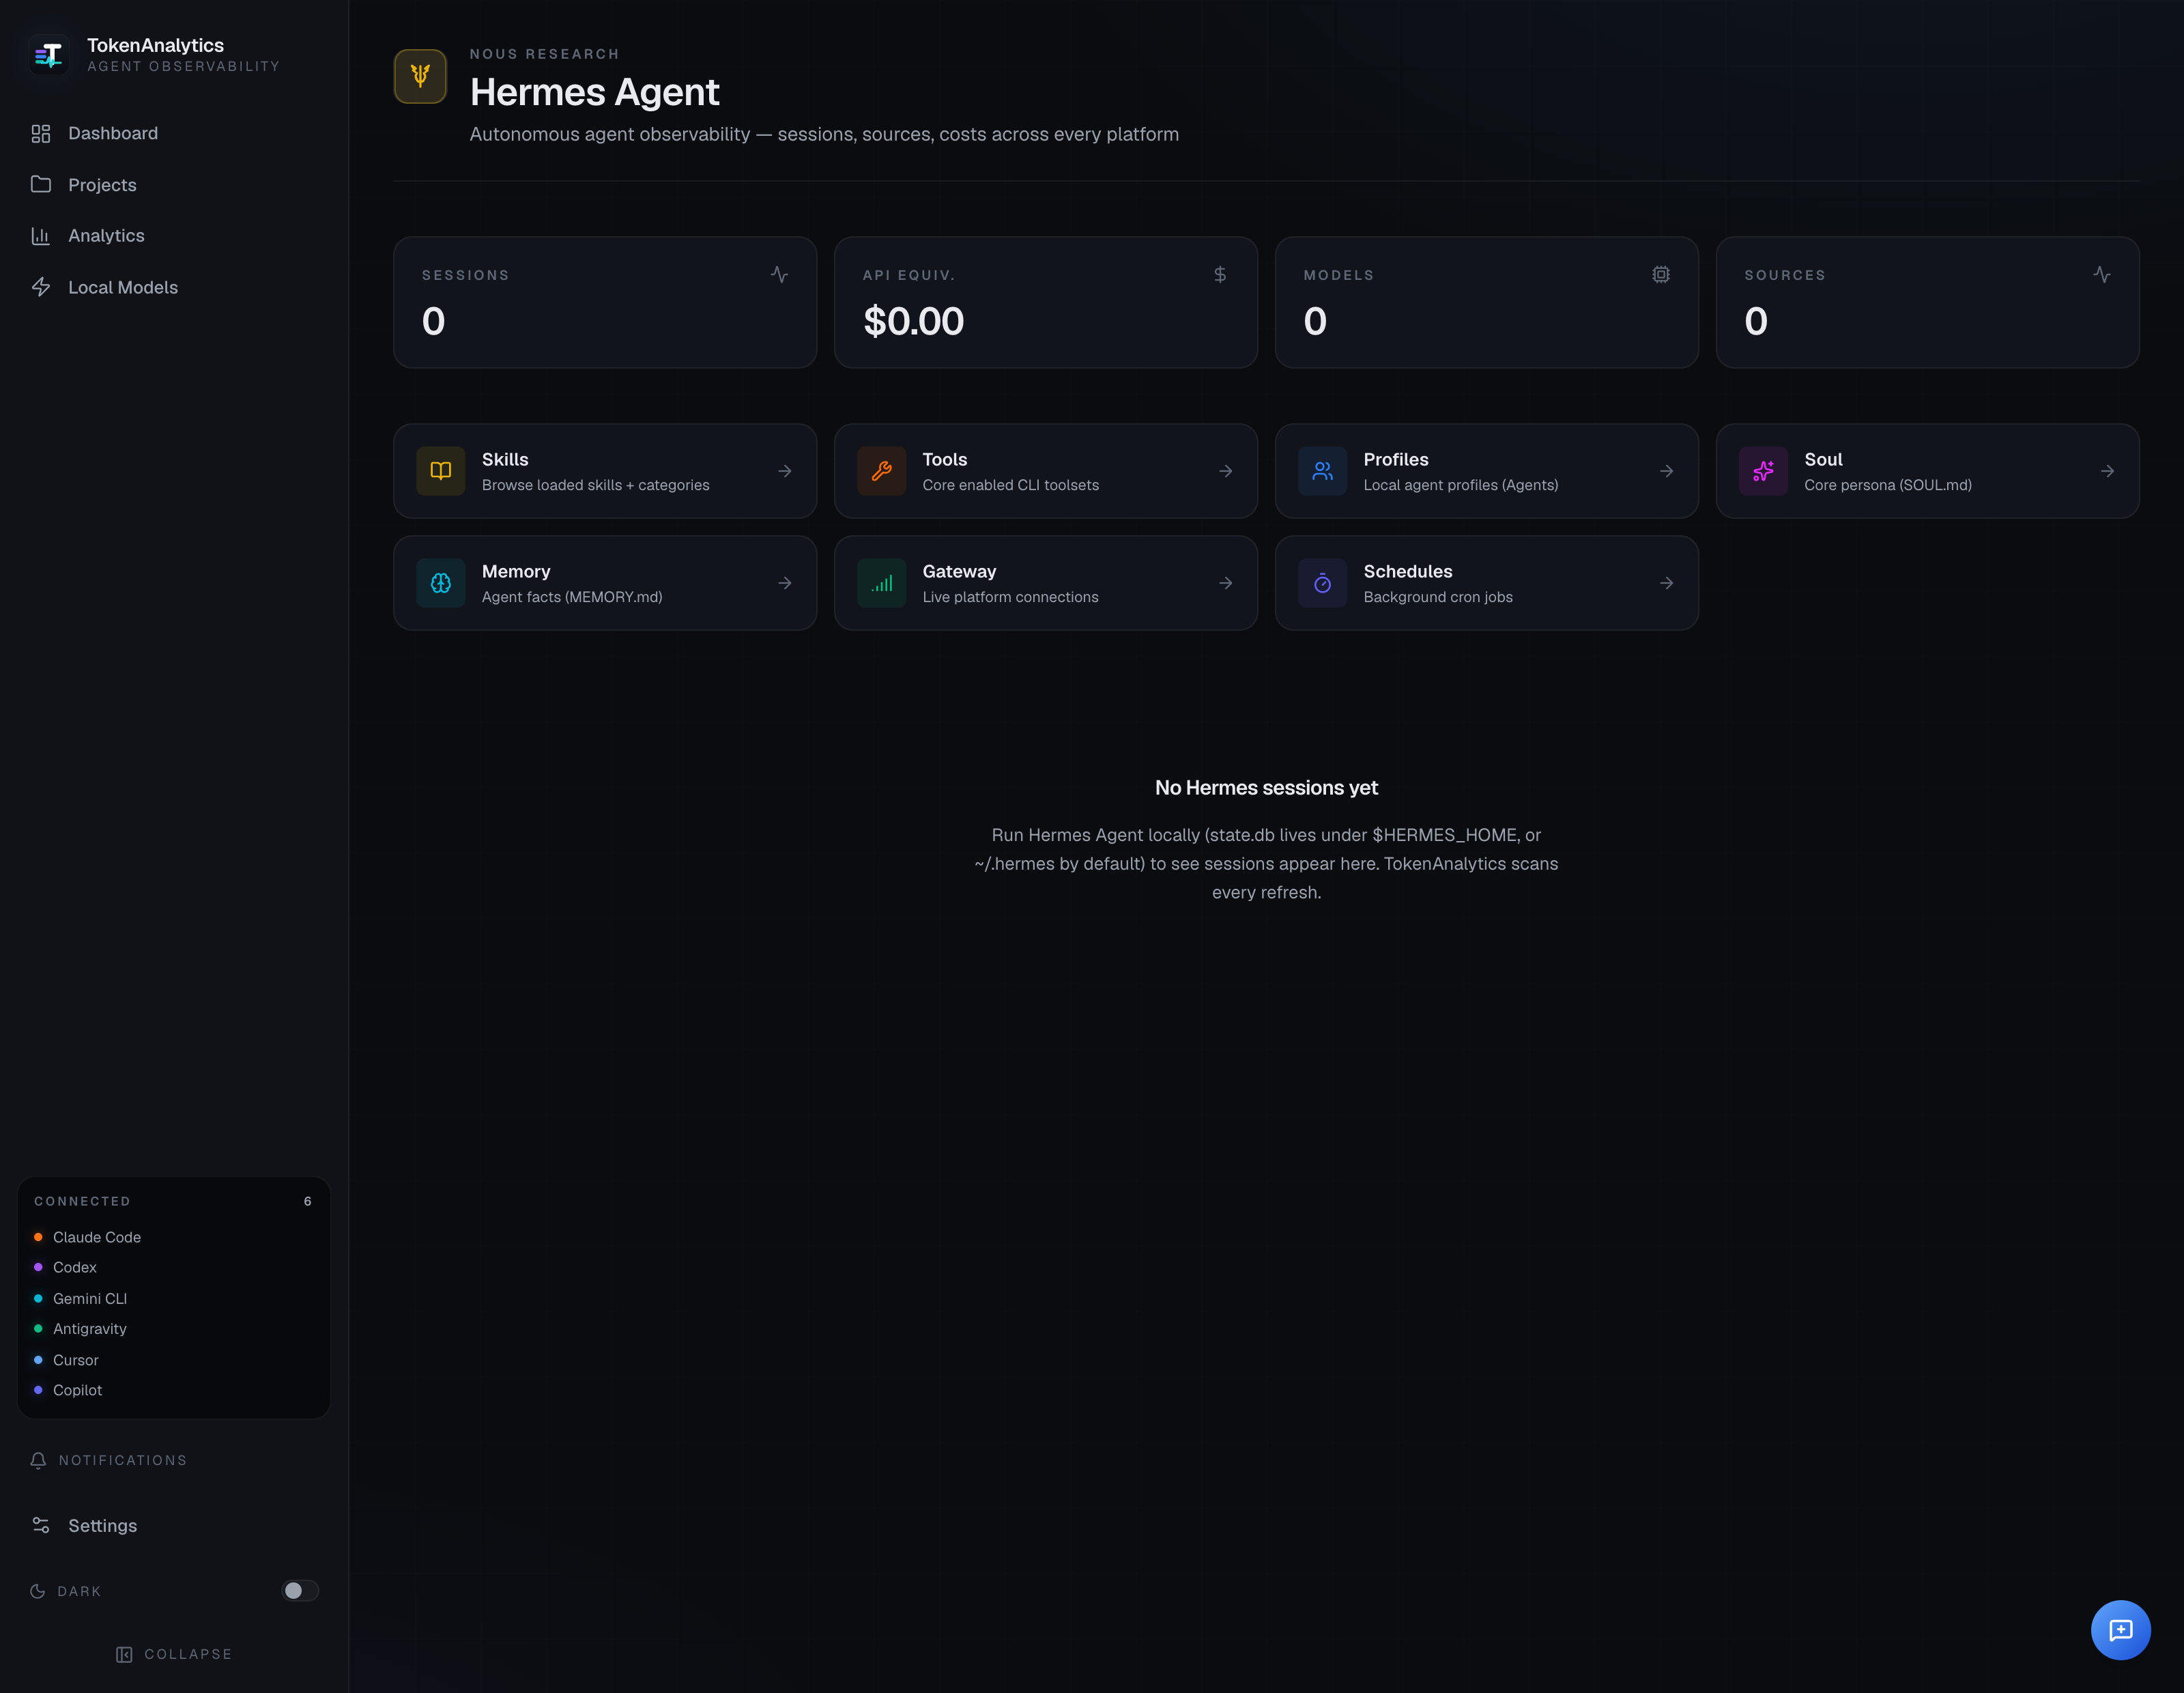
Task: Click the NOUS RESEARCH label
Action: [x=545, y=54]
